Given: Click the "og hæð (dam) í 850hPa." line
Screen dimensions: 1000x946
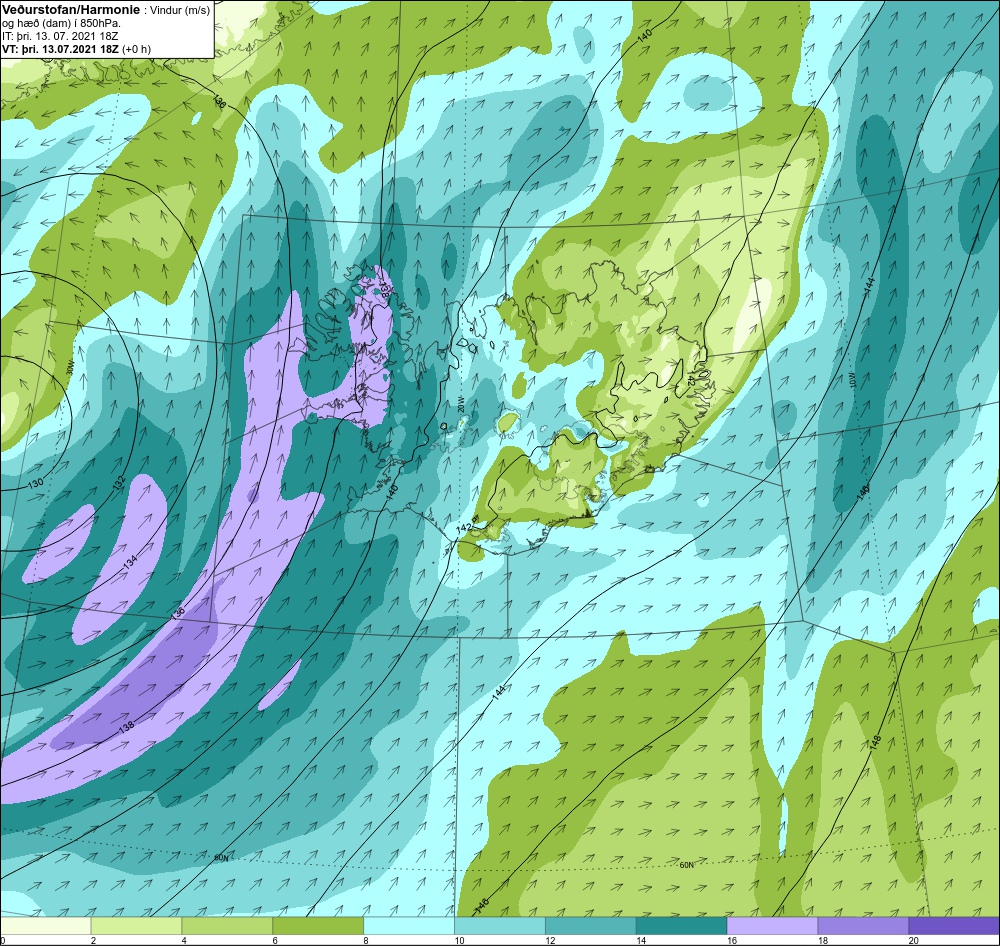Looking at the screenshot, I should 61,24.
